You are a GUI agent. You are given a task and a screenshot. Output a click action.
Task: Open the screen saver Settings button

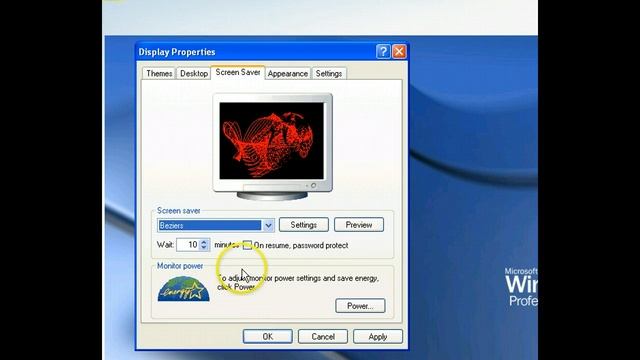tap(304, 225)
